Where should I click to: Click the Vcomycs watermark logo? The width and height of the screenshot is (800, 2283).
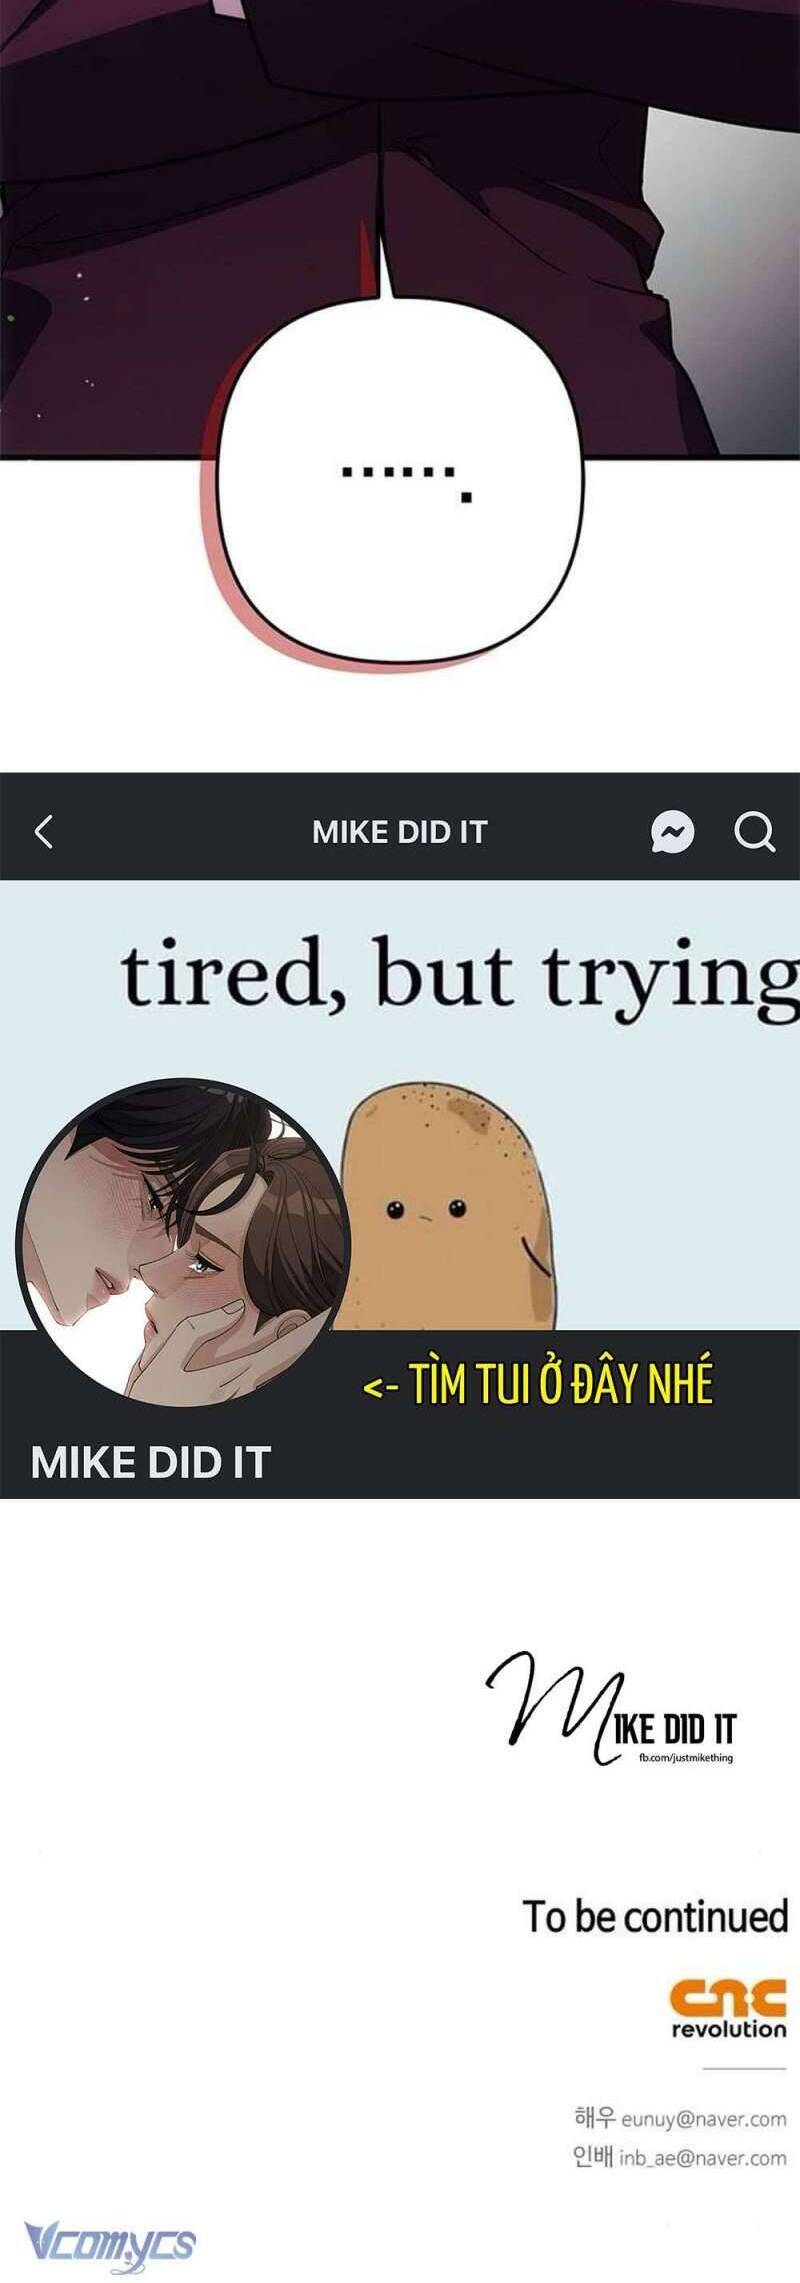click(110, 2243)
